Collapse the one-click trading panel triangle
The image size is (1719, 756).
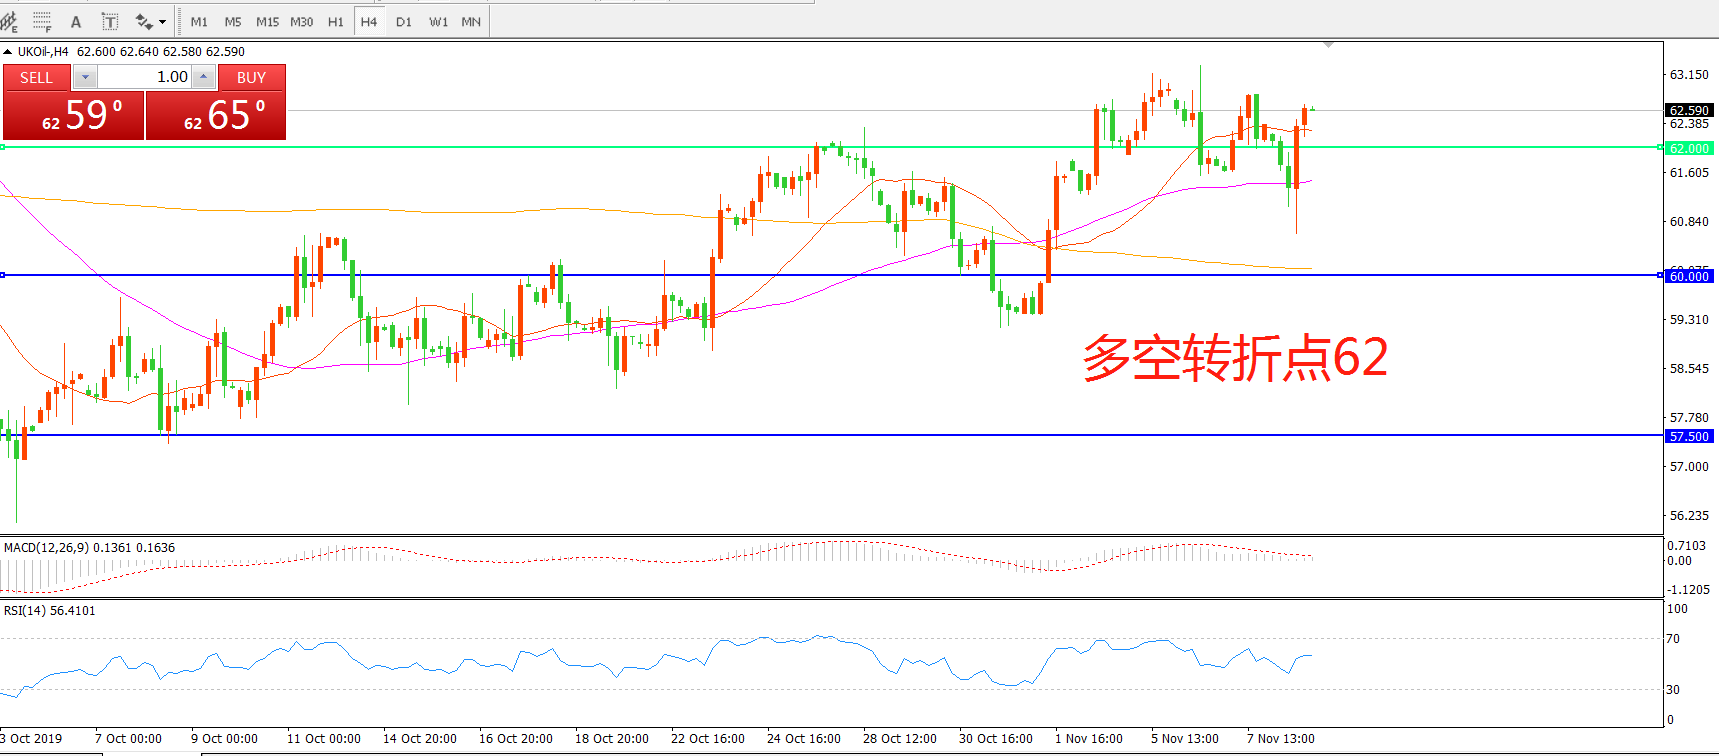(8, 52)
